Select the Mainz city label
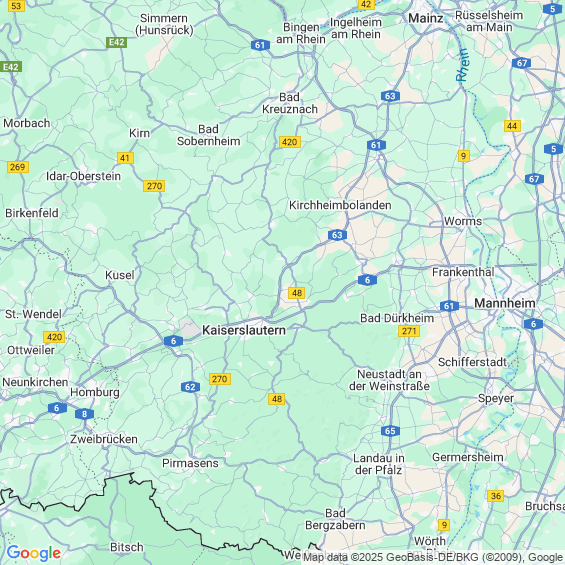The height and width of the screenshot is (565, 565). coord(426,18)
